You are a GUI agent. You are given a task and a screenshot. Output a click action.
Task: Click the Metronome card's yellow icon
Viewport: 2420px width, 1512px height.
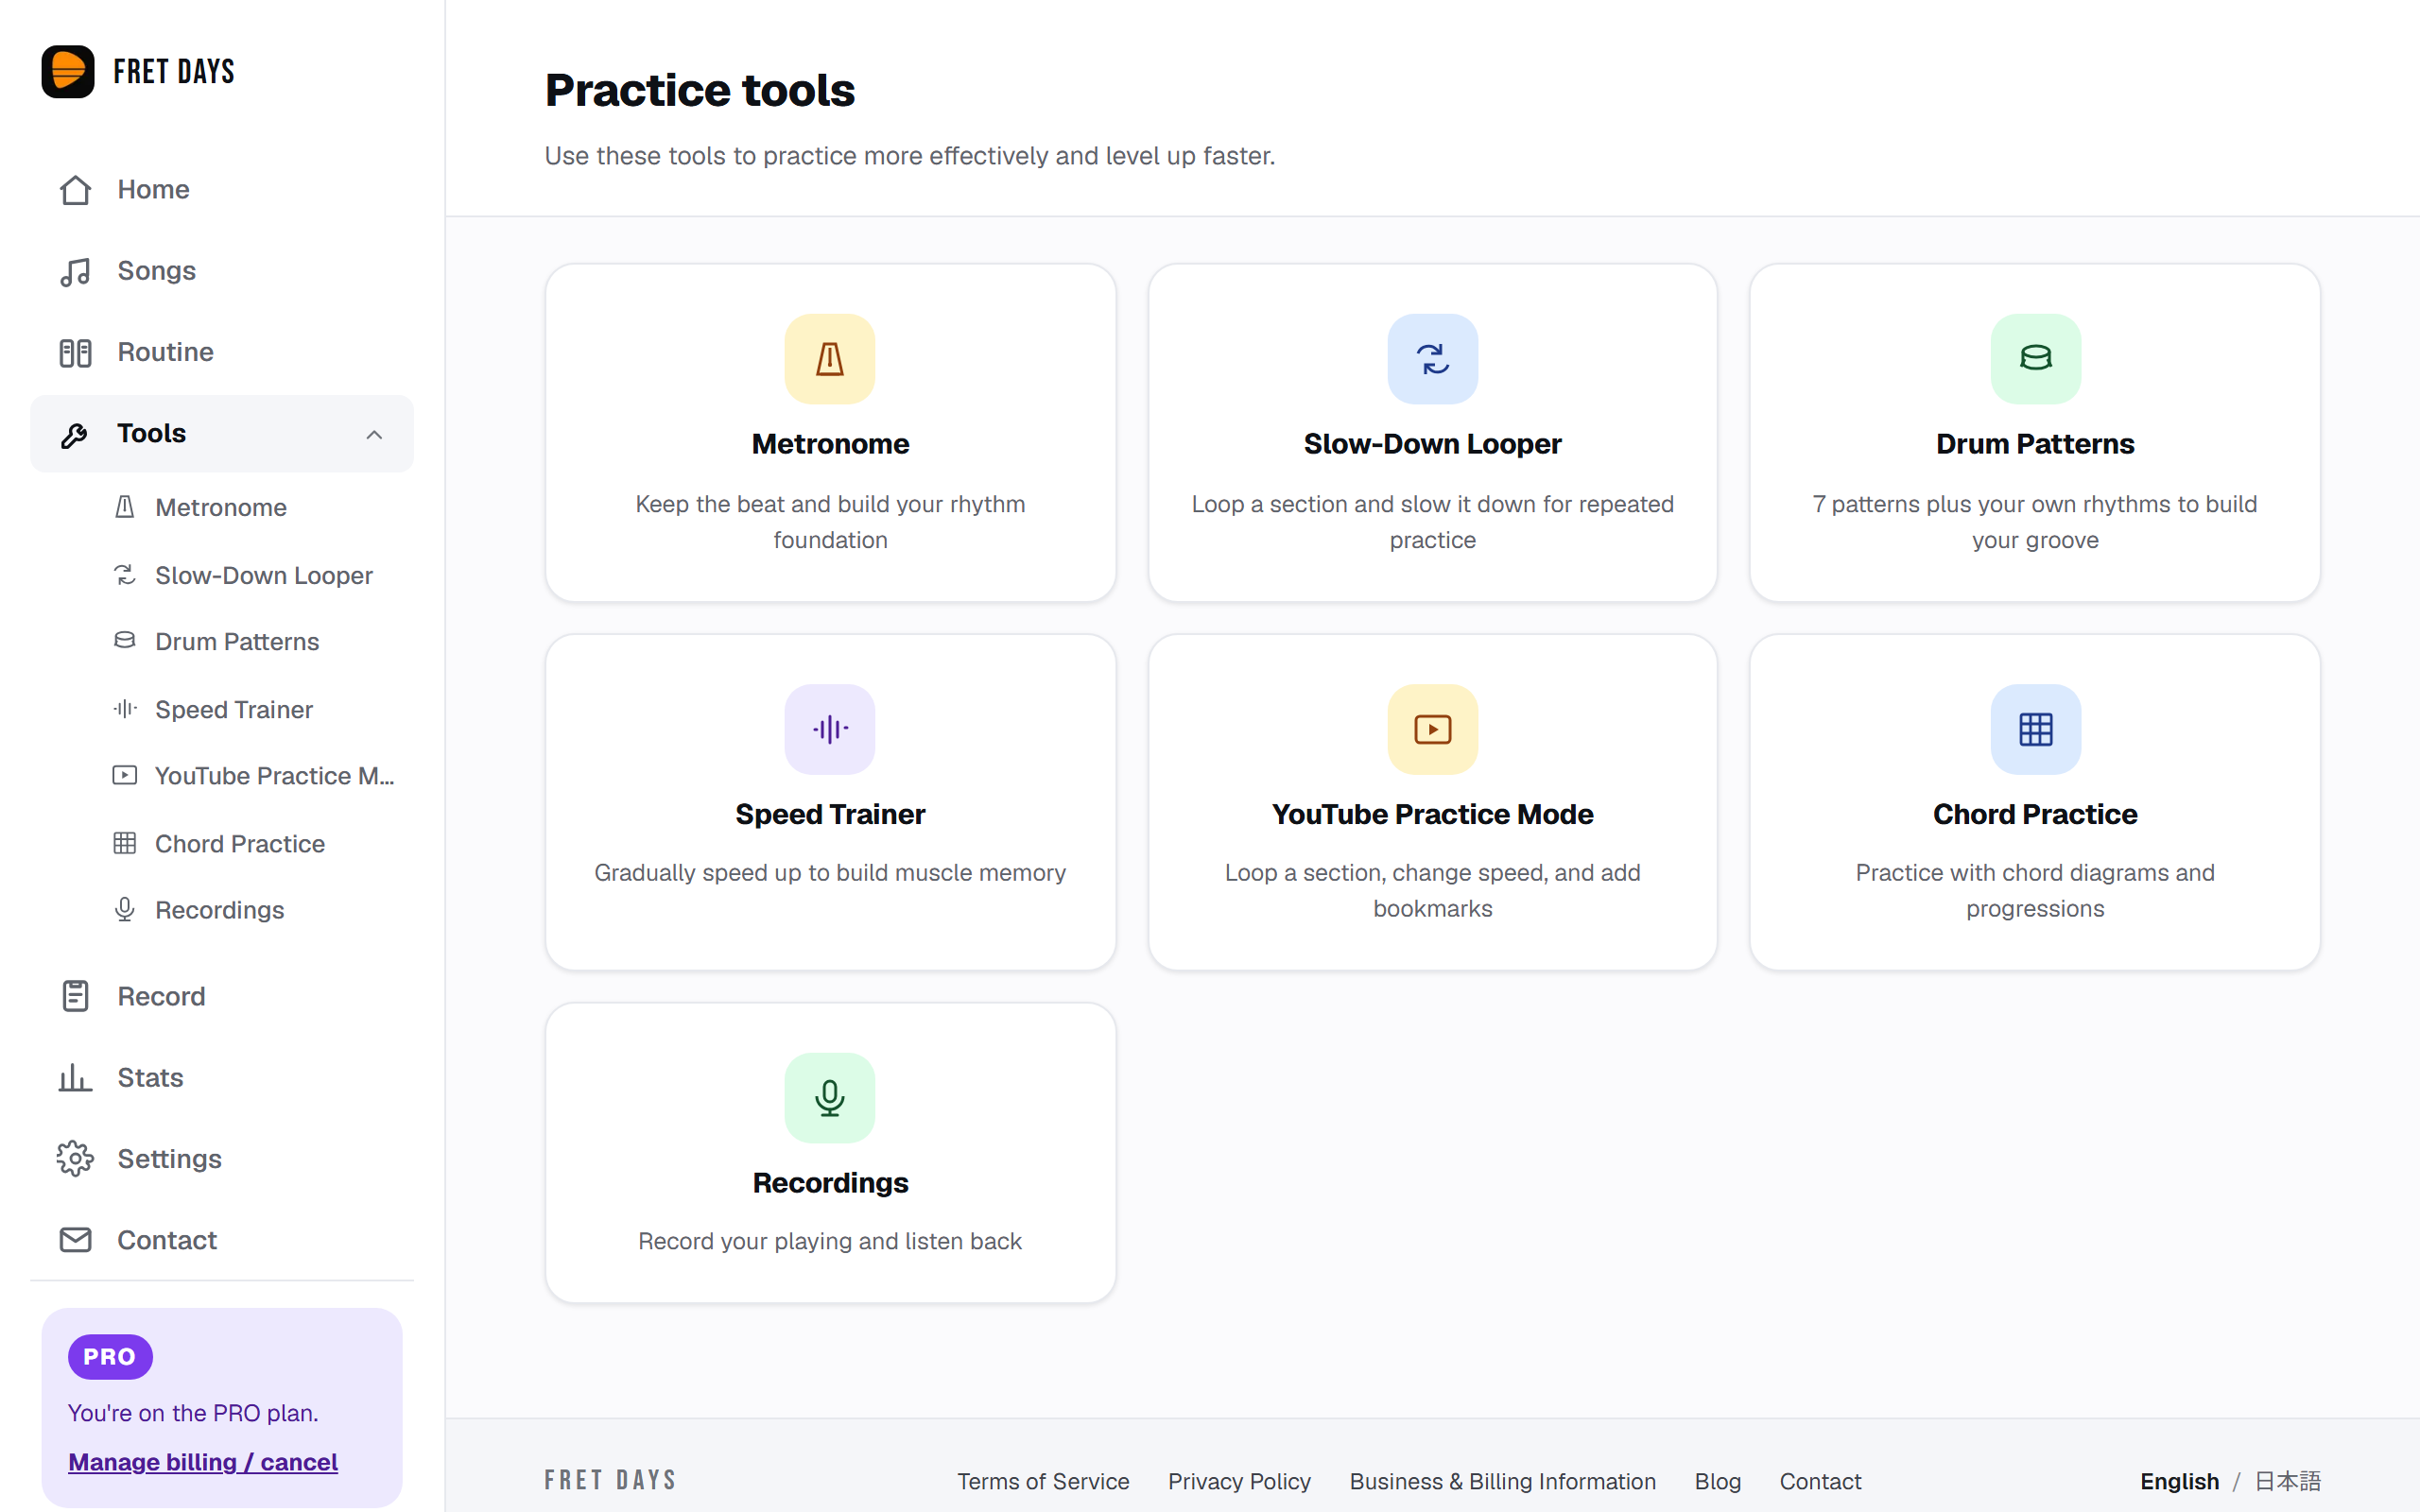coord(830,359)
